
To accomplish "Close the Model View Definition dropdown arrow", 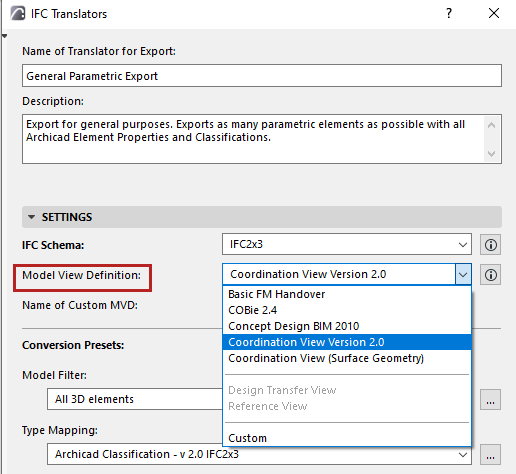I will [463, 274].
